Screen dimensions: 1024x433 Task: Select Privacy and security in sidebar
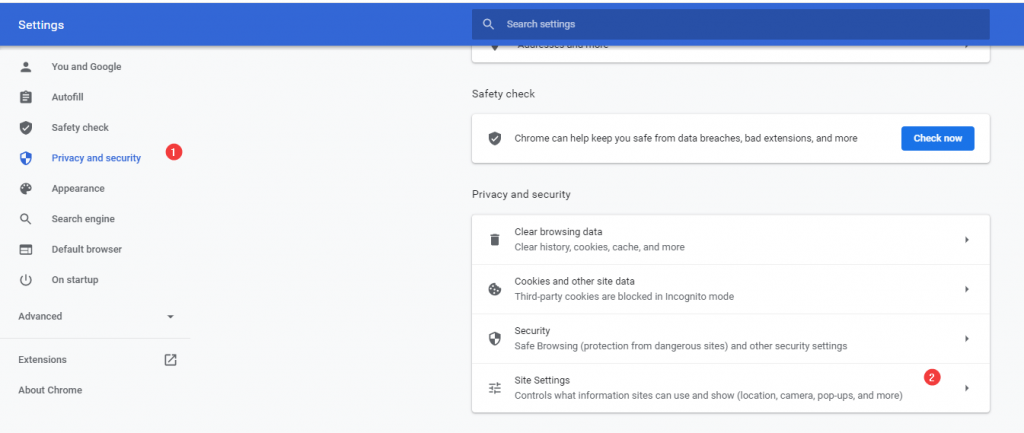click(x=96, y=158)
